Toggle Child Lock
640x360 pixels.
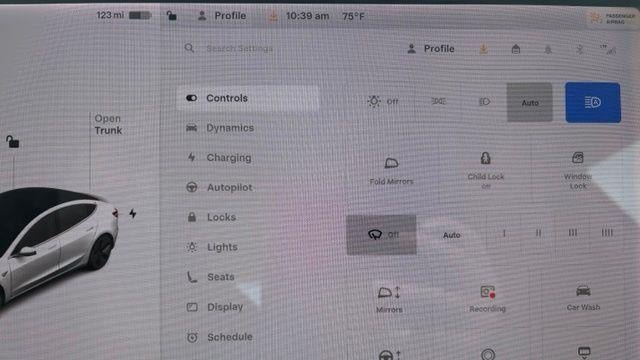485,170
